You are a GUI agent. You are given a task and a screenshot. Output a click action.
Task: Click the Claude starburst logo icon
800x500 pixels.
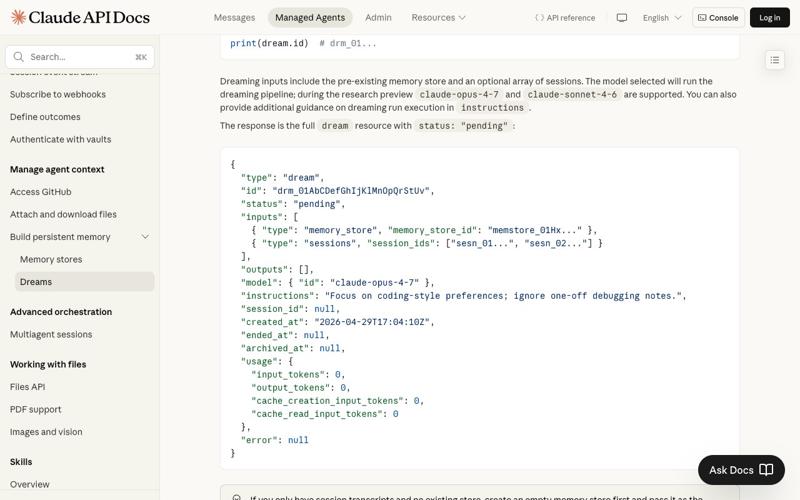tap(18, 17)
